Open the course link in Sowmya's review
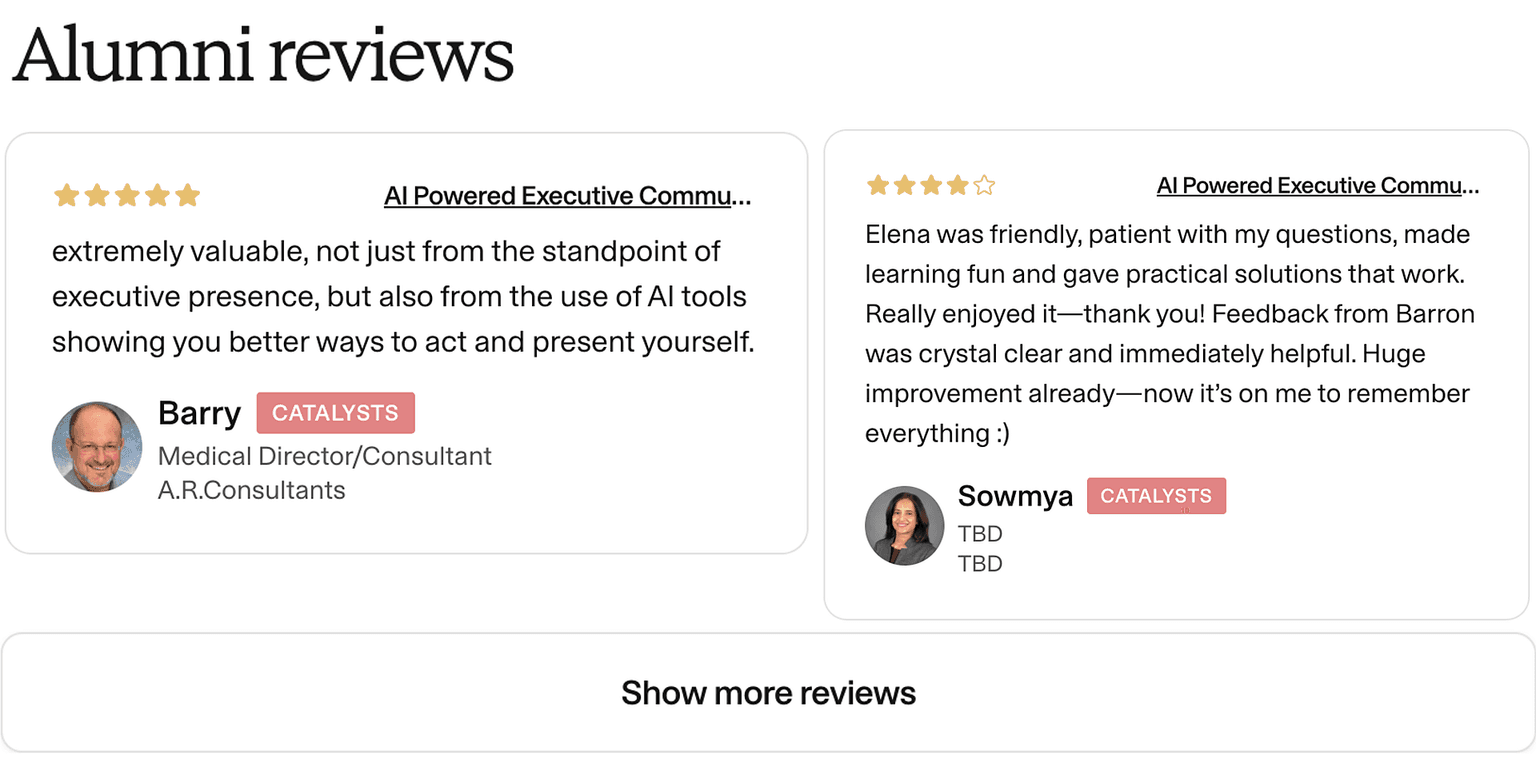Viewport: 1536px width, 762px height. coord(1317,186)
